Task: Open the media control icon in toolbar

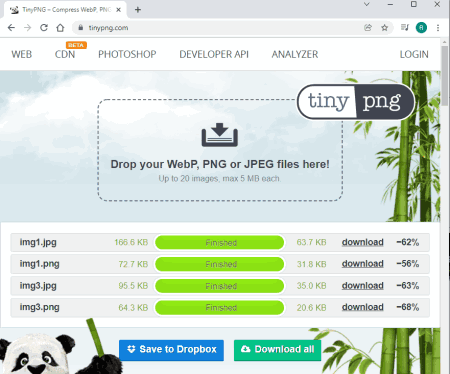Action: tap(405, 27)
